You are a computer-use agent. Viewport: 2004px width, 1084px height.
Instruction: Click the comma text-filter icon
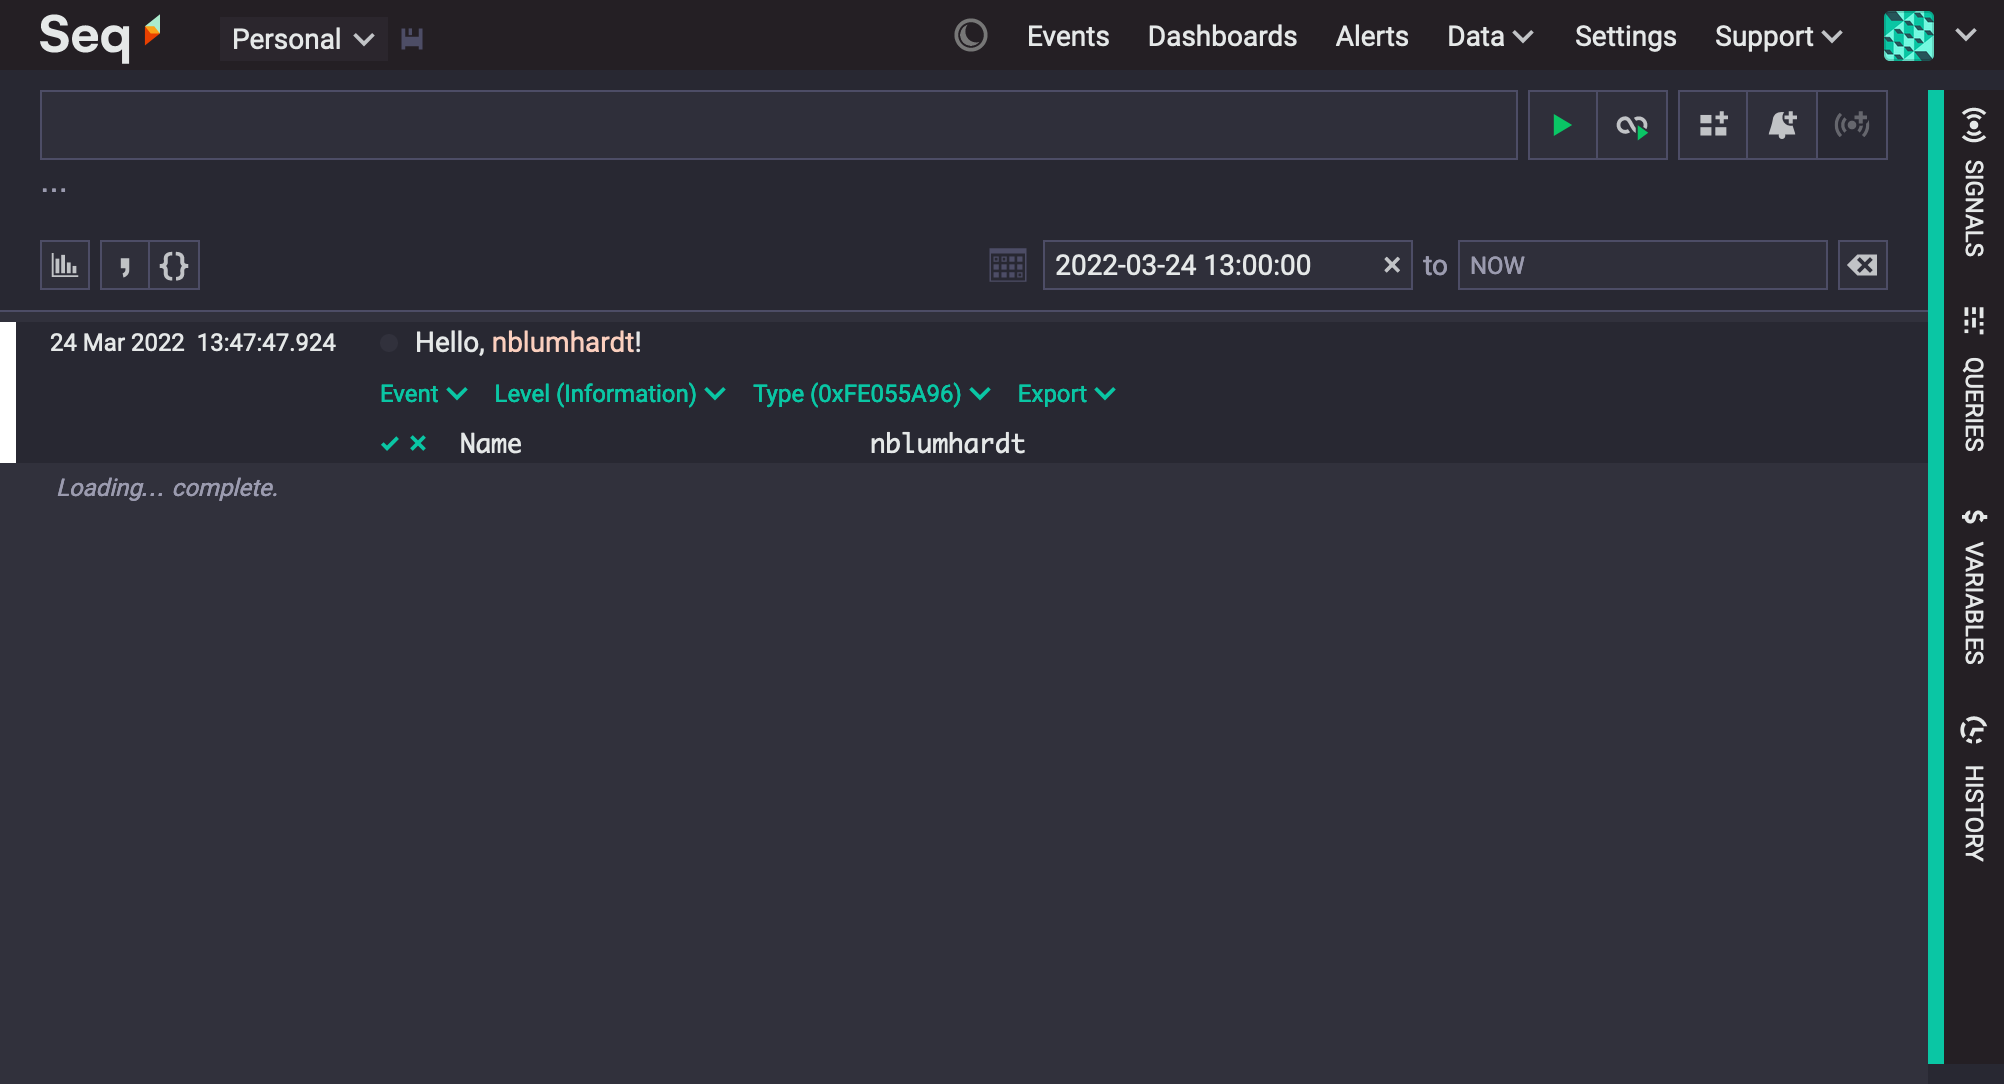coord(125,265)
